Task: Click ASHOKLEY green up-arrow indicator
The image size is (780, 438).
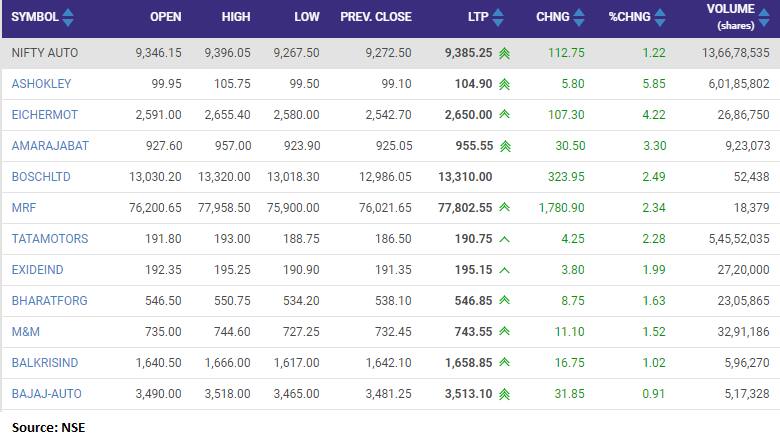Action: (504, 84)
